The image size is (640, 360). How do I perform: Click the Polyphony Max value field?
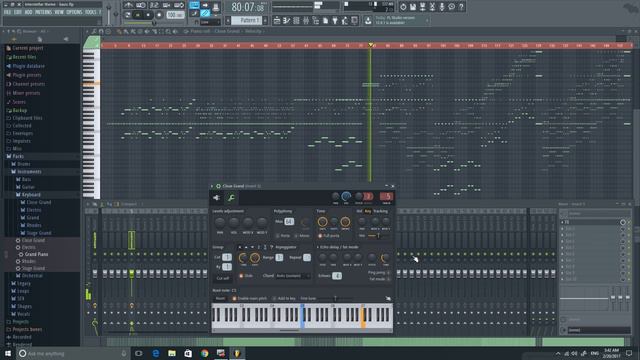point(289,222)
